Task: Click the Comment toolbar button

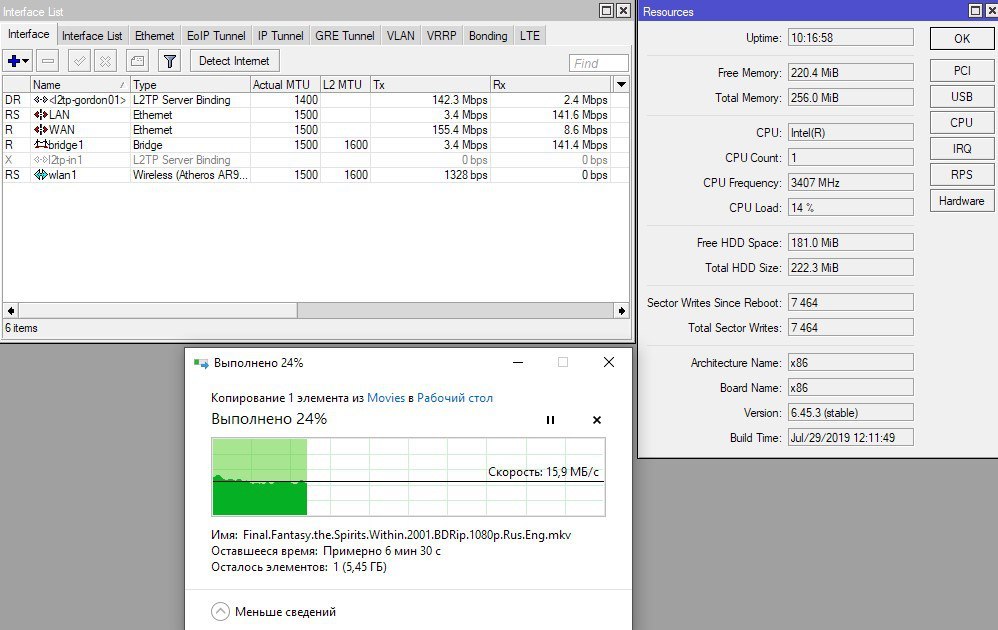Action: click(137, 61)
